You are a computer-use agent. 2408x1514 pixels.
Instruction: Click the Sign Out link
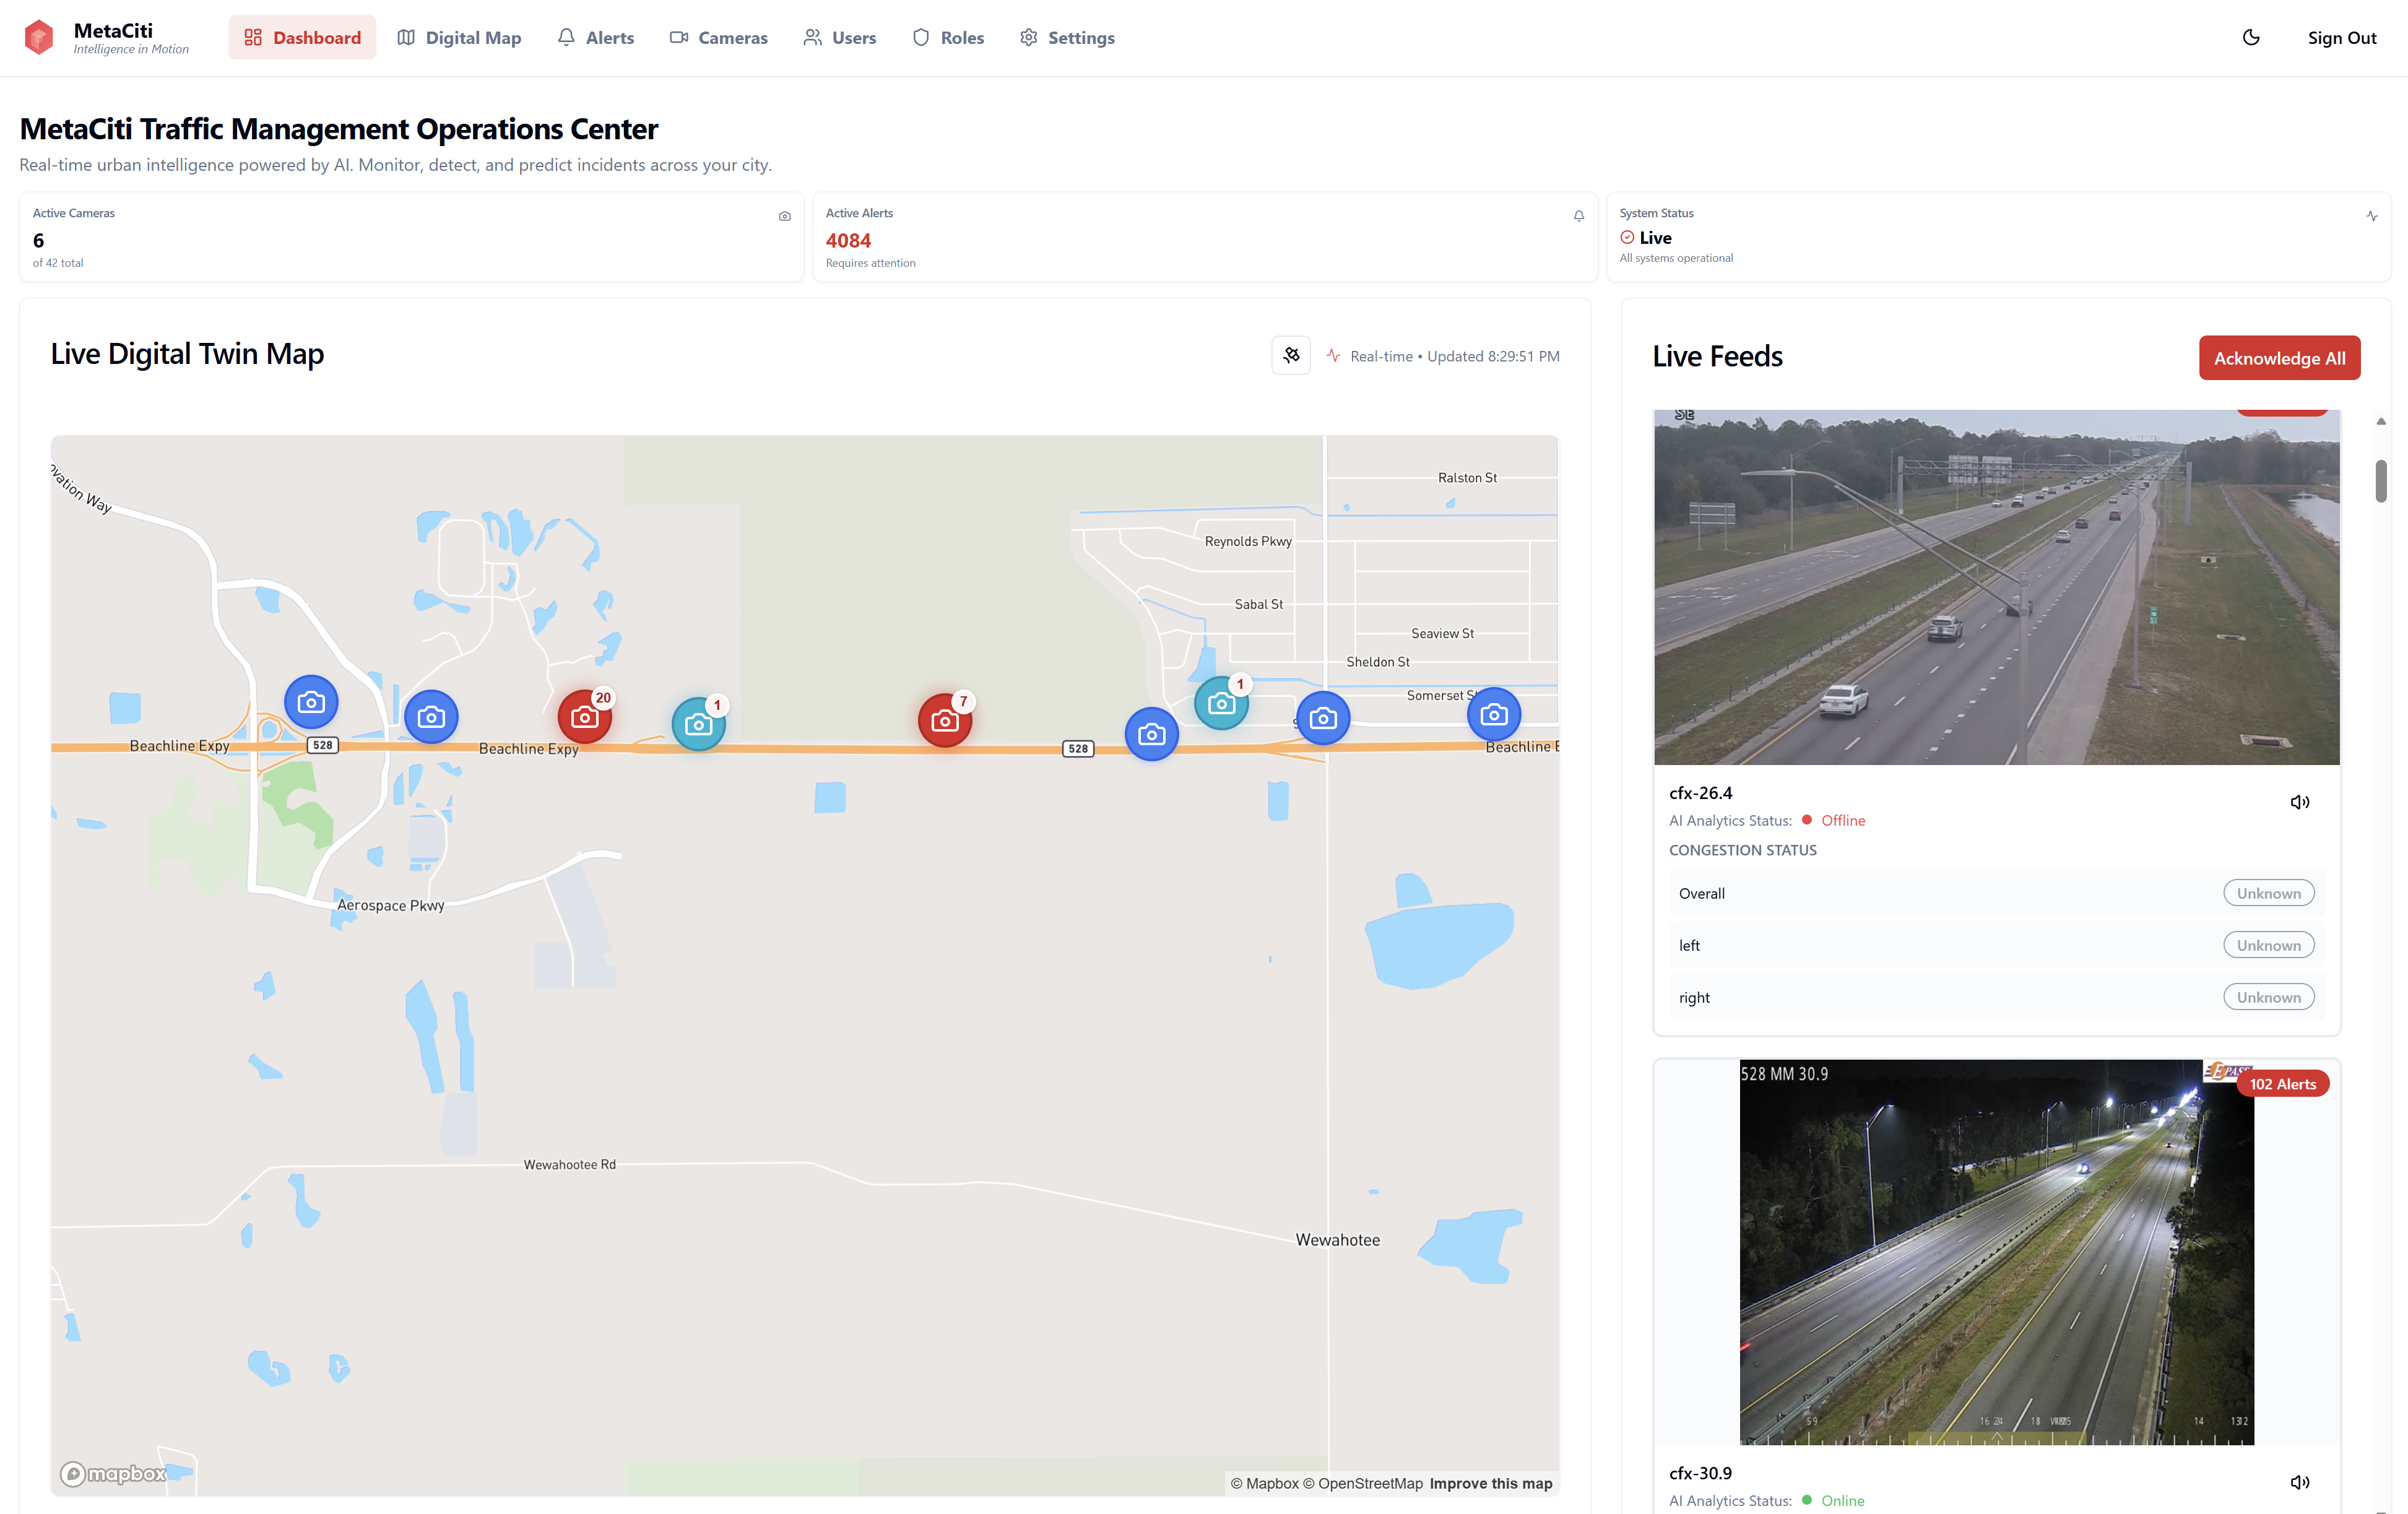[2342, 37]
